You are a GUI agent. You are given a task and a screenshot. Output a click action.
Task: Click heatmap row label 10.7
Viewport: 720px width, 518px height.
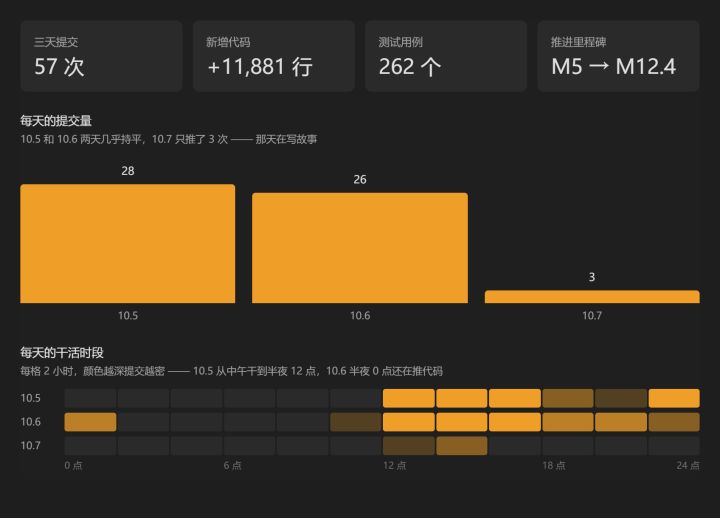tap(30, 445)
